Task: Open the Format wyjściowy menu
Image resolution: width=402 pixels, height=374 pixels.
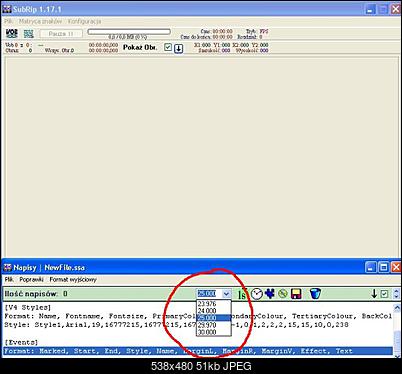Action: pyautogui.click(x=73, y=279)
